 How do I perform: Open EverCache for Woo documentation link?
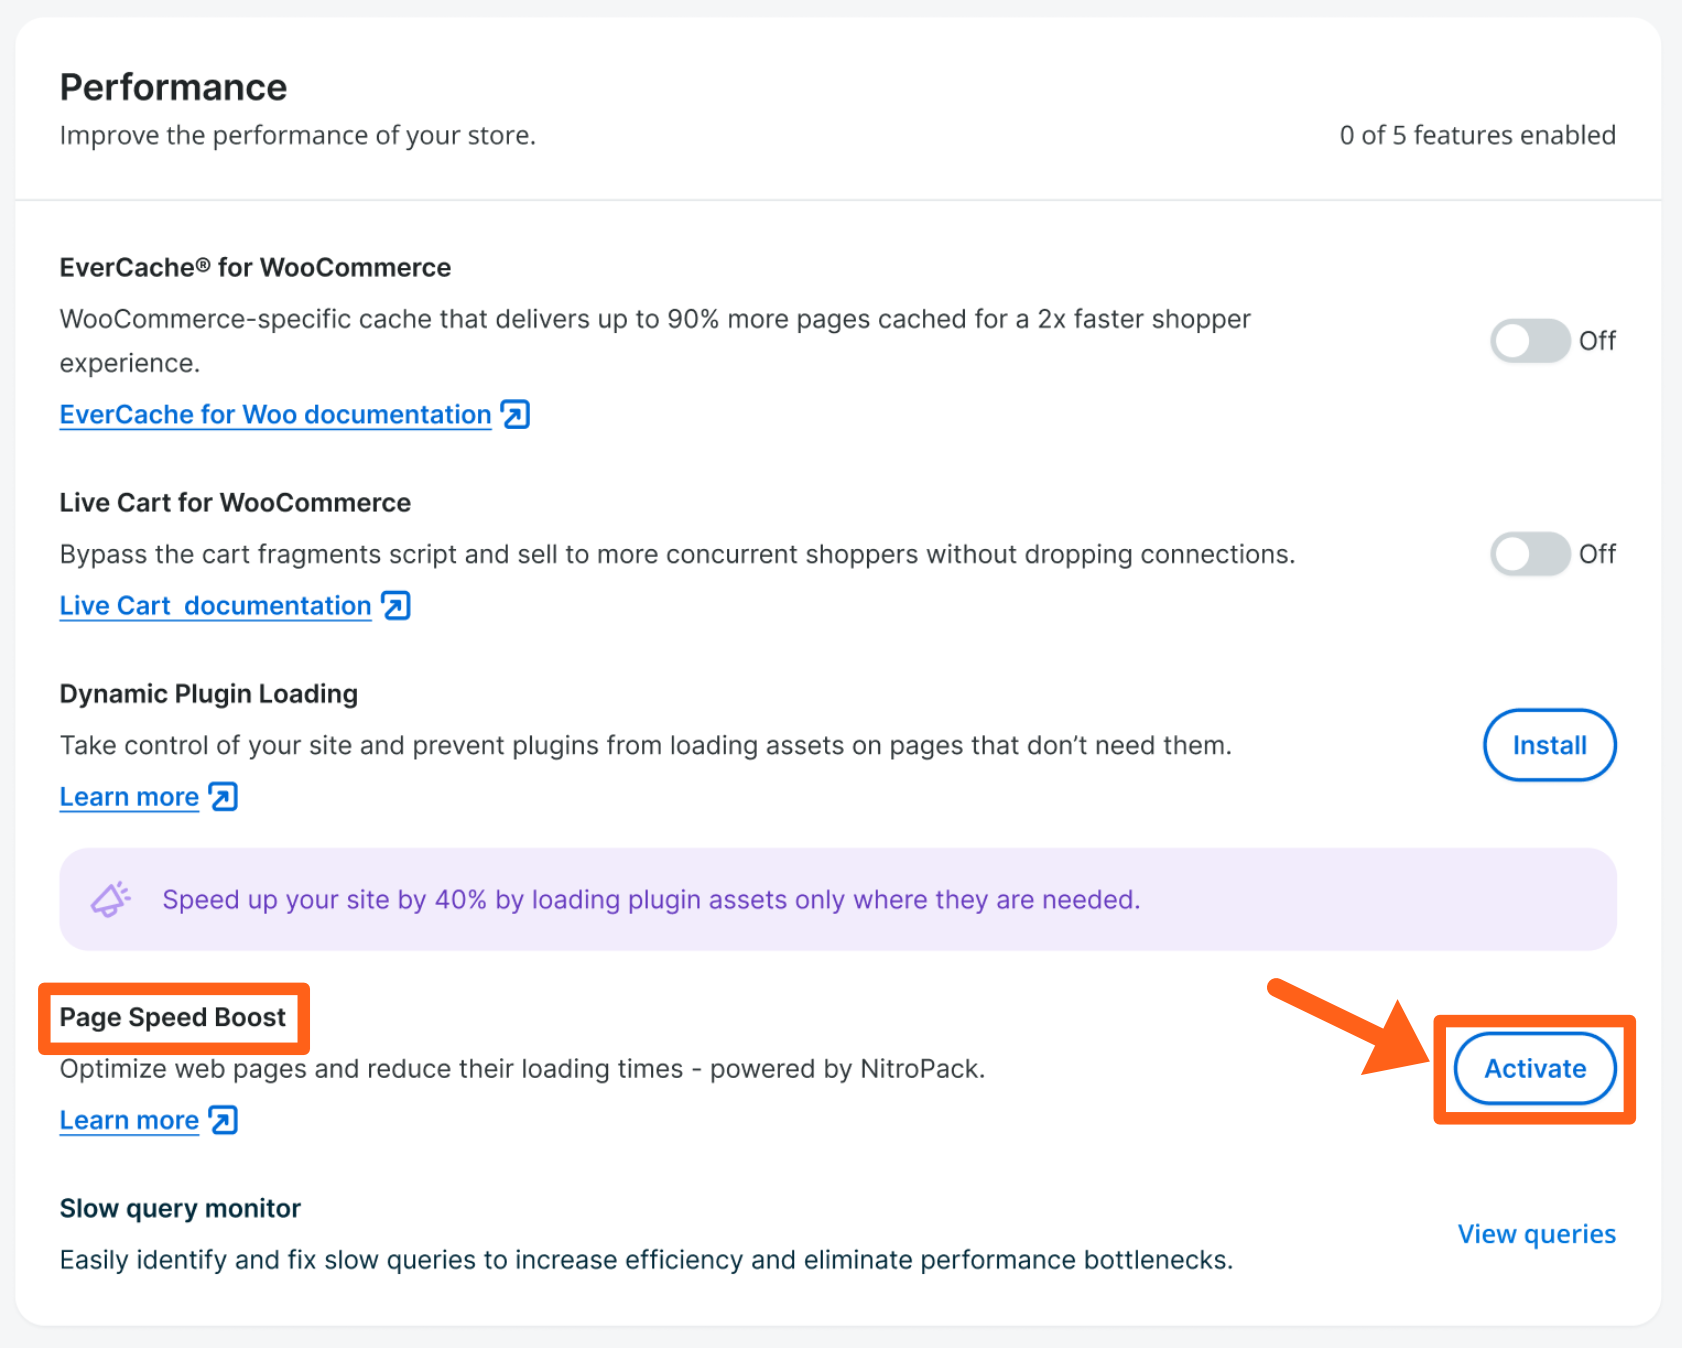[x=275, y=415]
